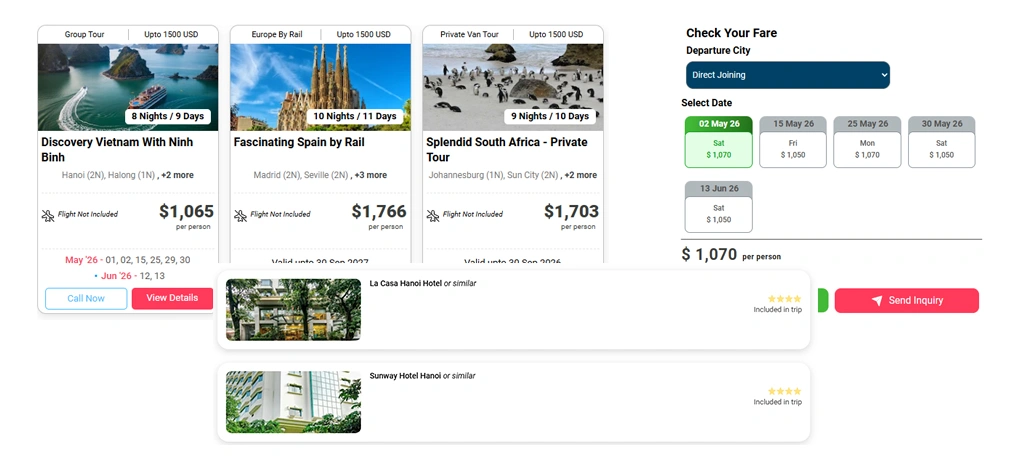Click star rating of Sunway Hotel Hanoi

pos(784,391)
